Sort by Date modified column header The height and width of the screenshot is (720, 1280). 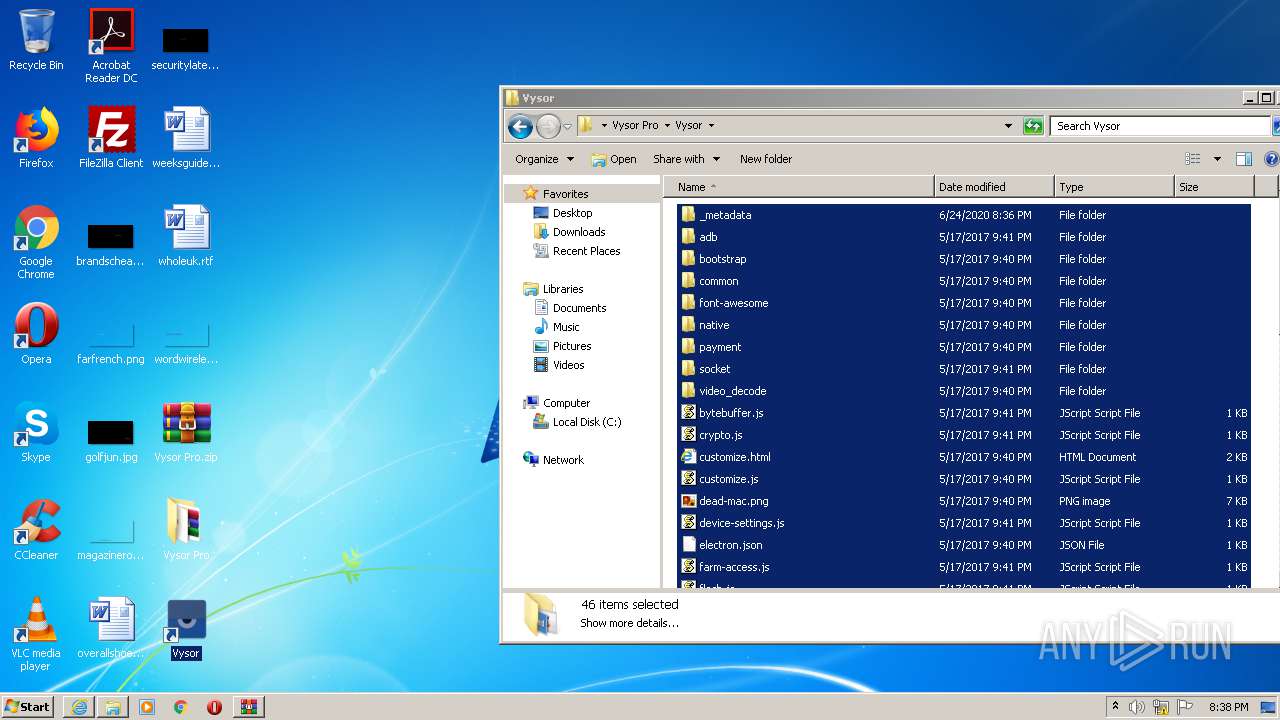pyautogui.click(x=994, y=187)
